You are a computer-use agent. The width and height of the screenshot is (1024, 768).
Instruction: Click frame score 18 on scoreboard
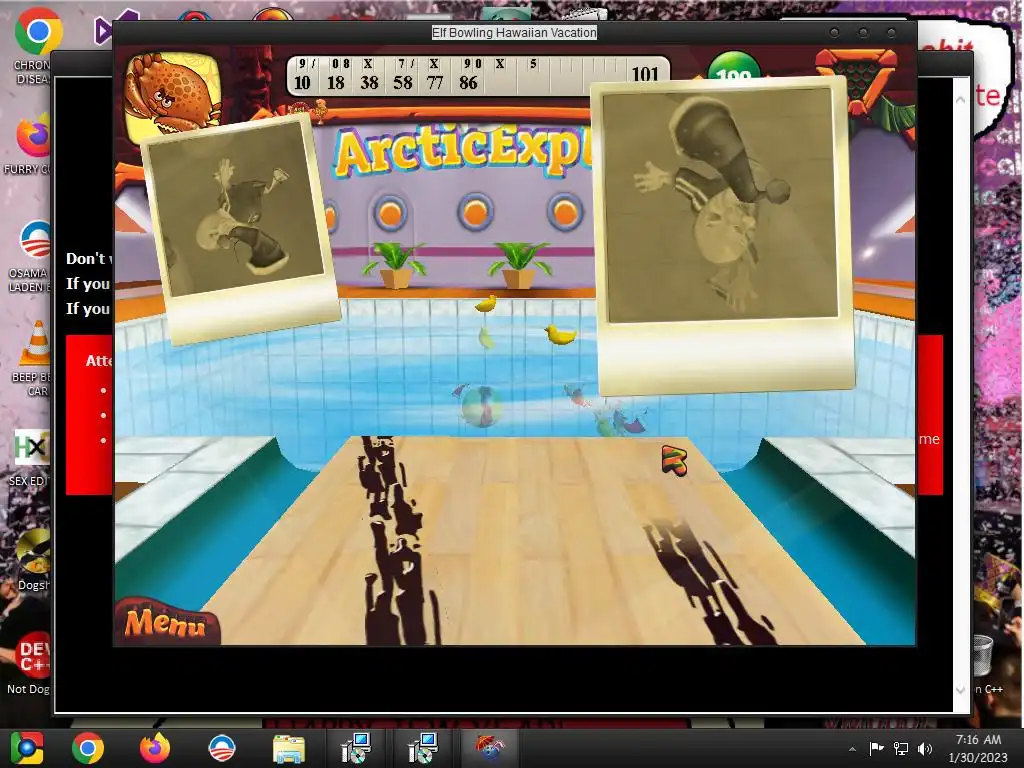[x=336, y=83]
